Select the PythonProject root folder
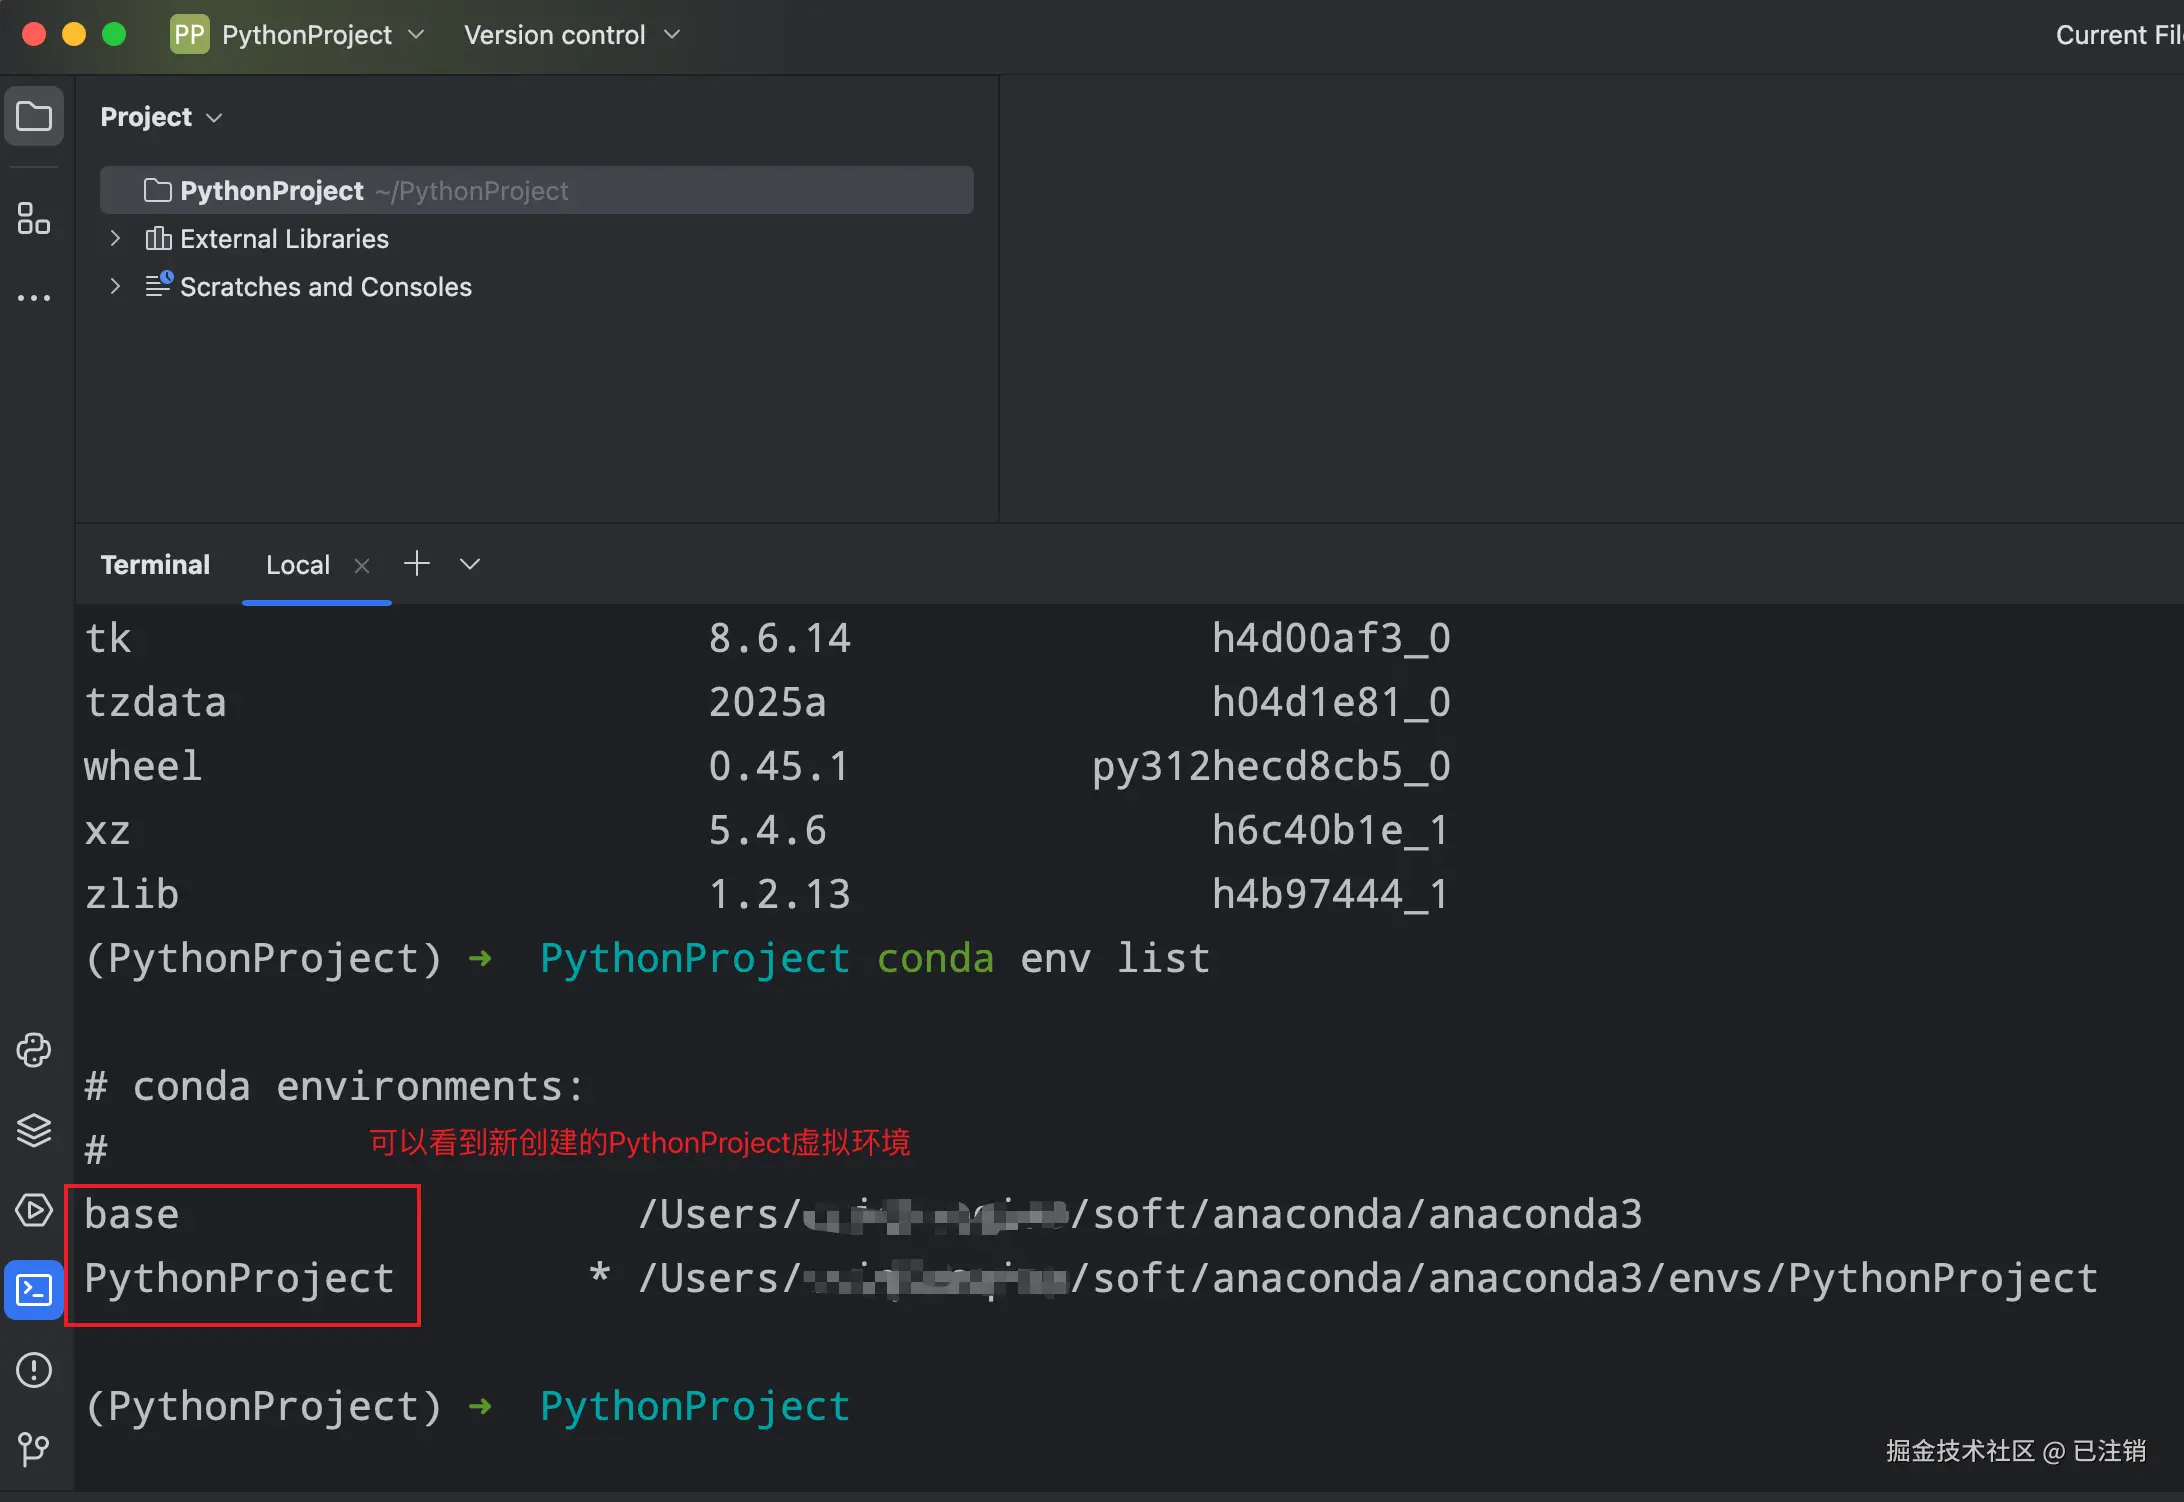The image size is (2184, 1502). (271, 191)
